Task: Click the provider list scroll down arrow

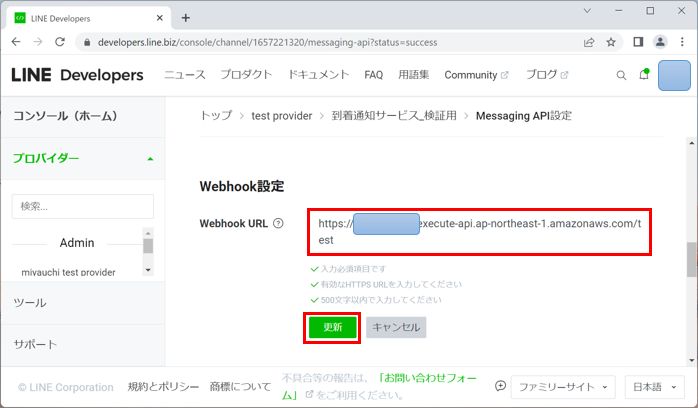Action: pyautogui.click(x=148, y=270)
